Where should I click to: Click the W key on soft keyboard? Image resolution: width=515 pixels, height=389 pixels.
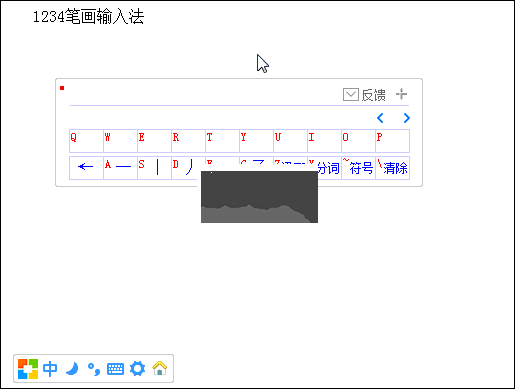click(x=121, y=141)
